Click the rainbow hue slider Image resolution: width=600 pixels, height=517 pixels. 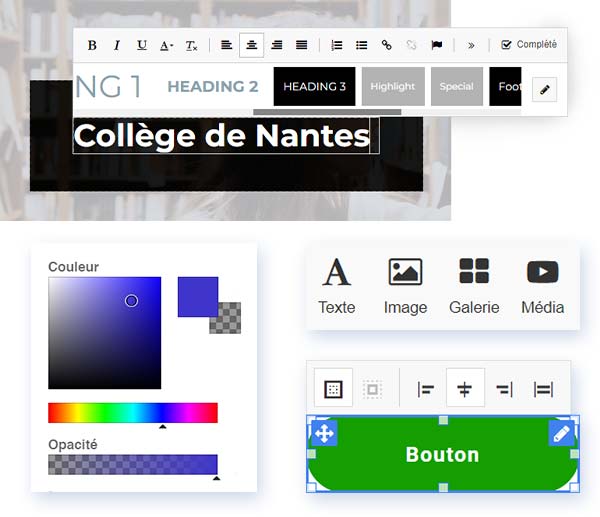coord(133,413)
